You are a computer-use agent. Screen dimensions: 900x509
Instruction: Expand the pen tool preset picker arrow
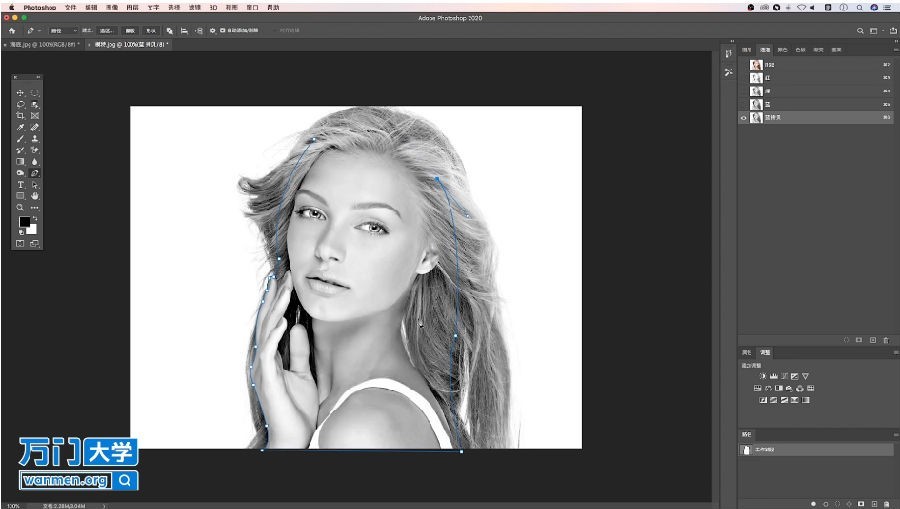pyautogui.click(x=39, y=30)
